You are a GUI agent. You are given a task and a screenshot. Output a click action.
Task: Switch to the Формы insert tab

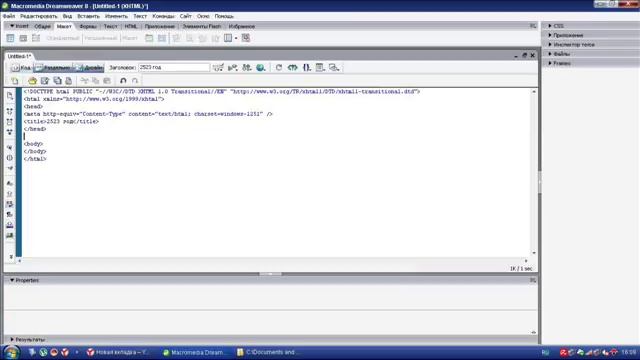click(88, 27)
